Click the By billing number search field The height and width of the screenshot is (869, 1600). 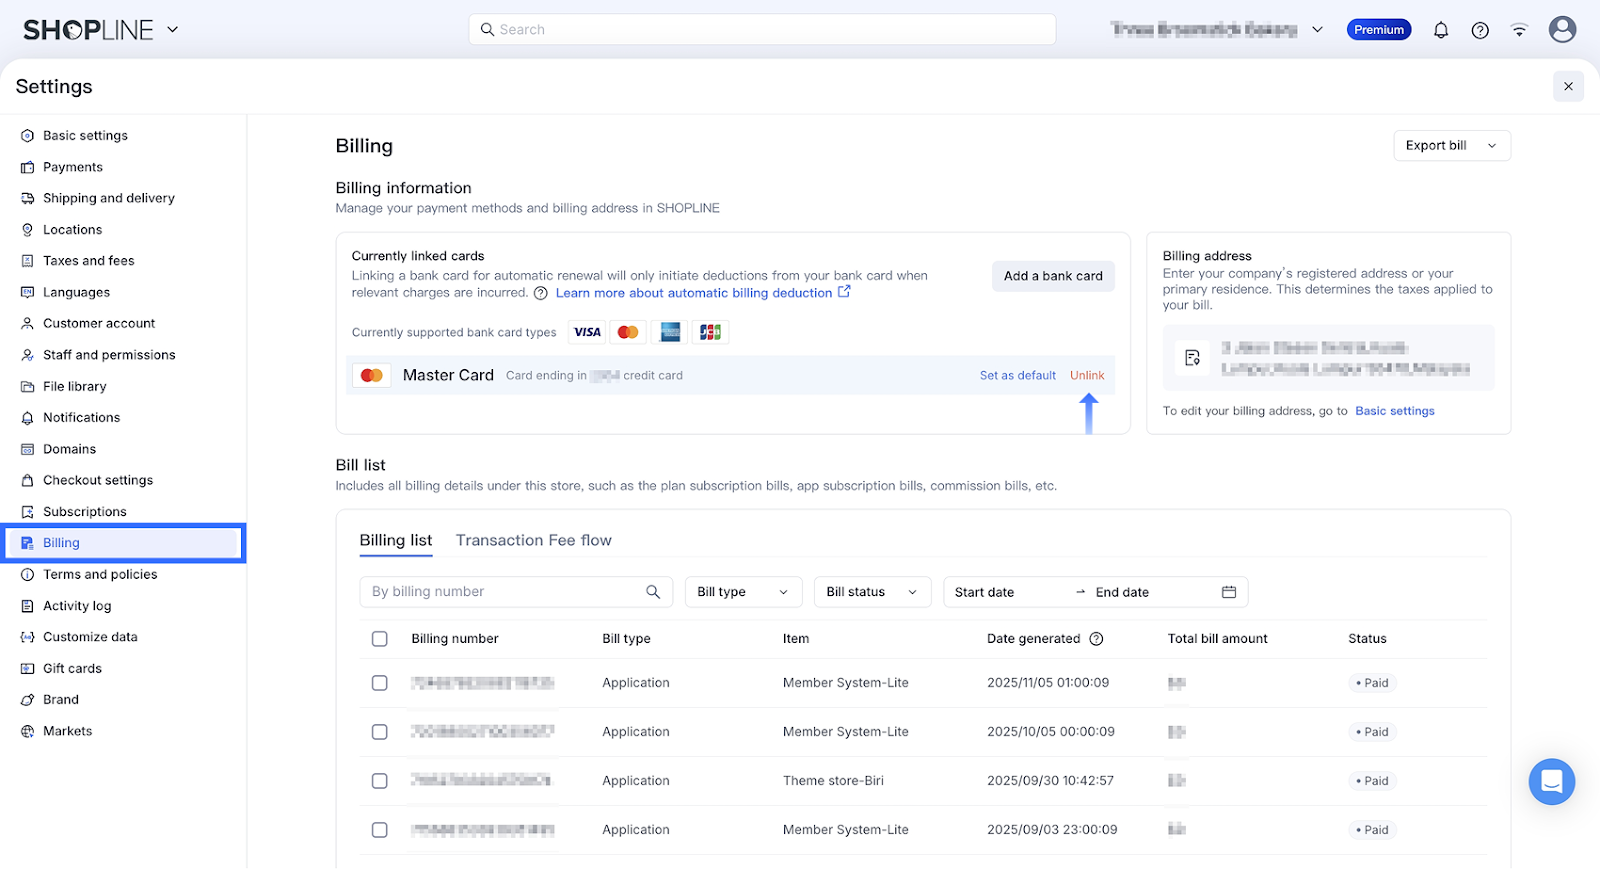pos(500,592)
